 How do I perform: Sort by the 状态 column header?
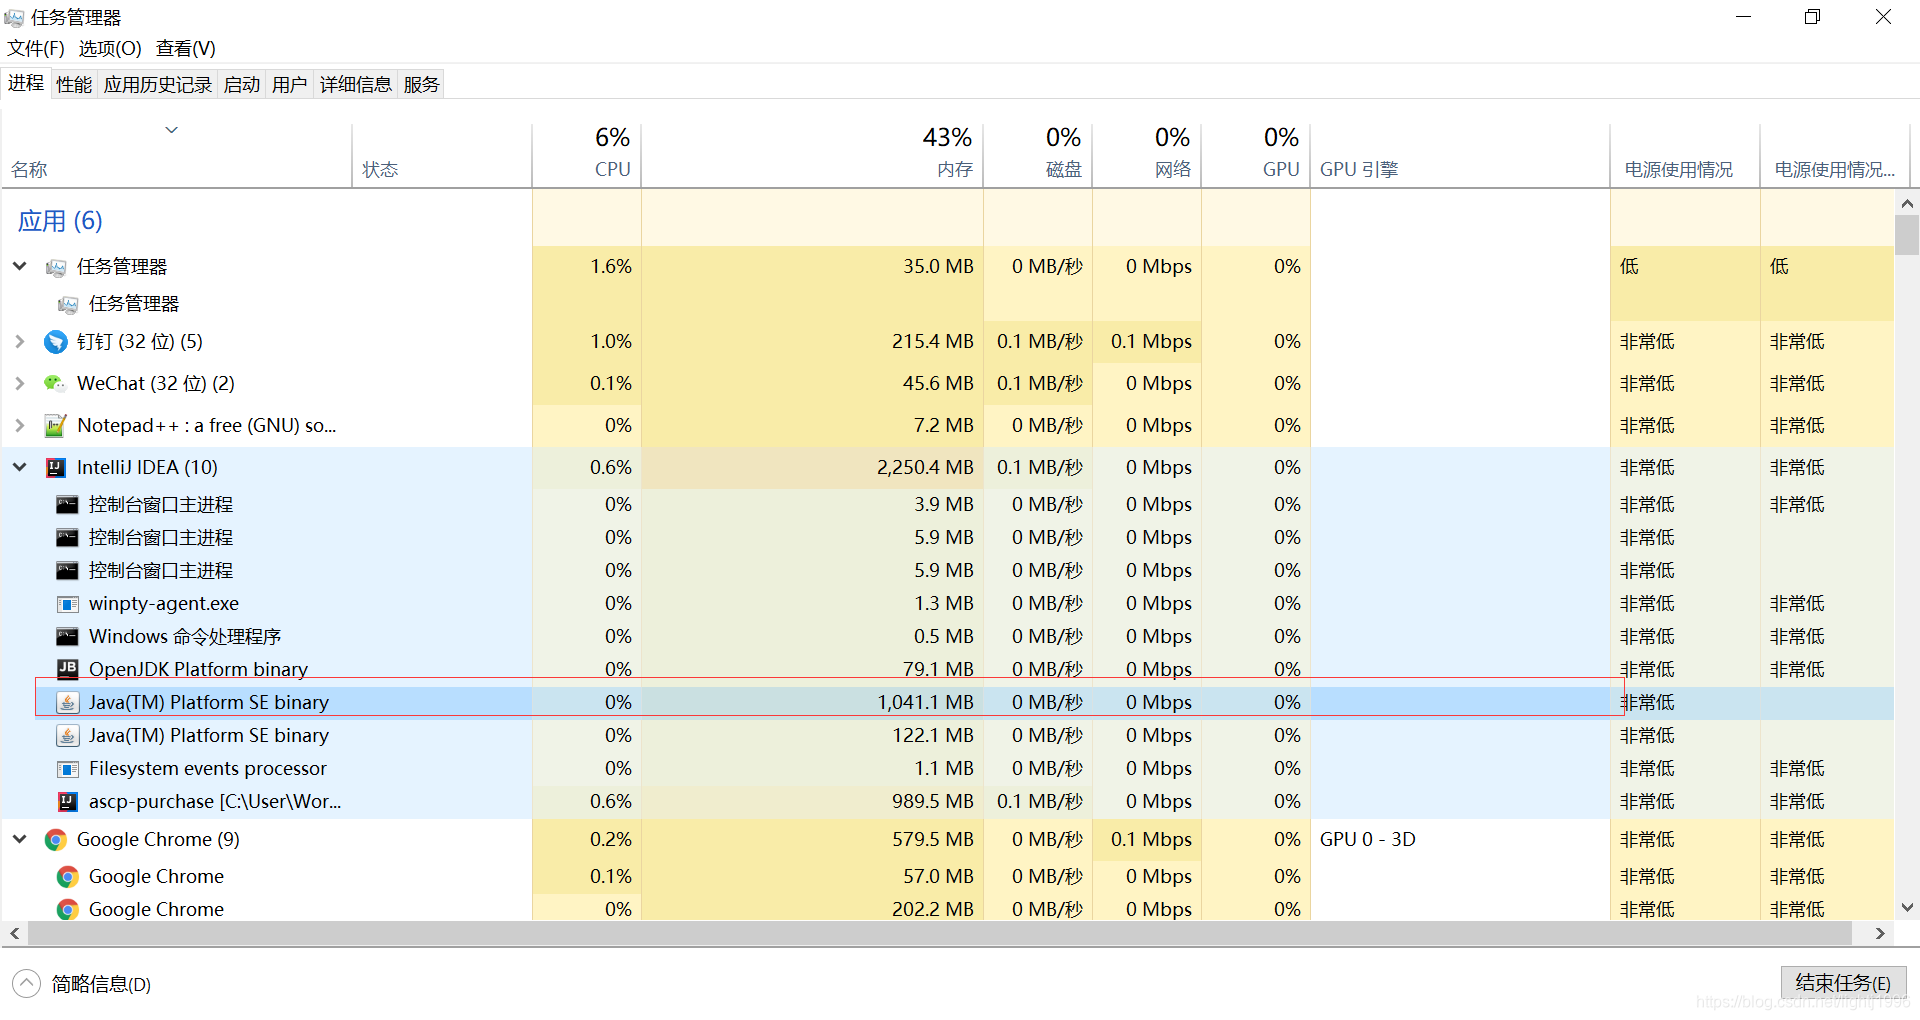pyautogui.click(x=442, y=155)
